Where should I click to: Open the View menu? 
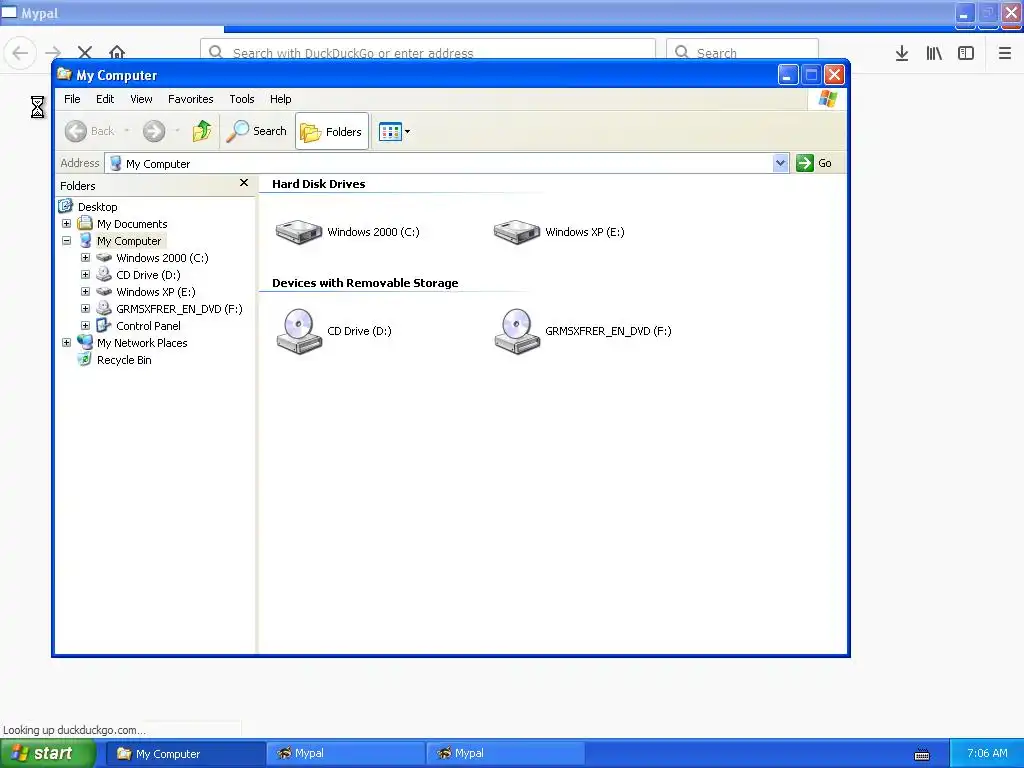point(141,99)
